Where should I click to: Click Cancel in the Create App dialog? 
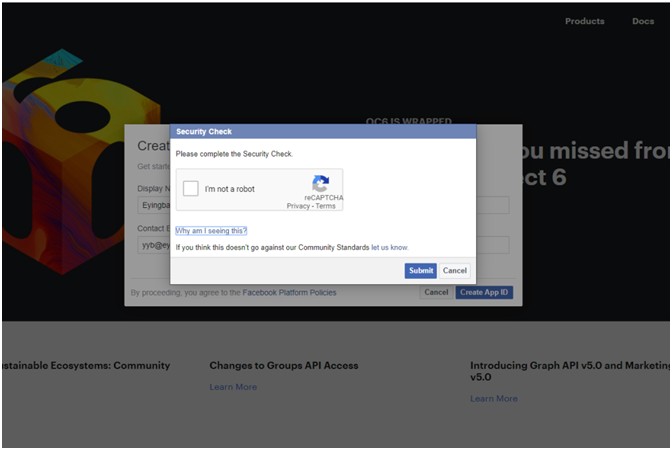(x=436, y=292)
